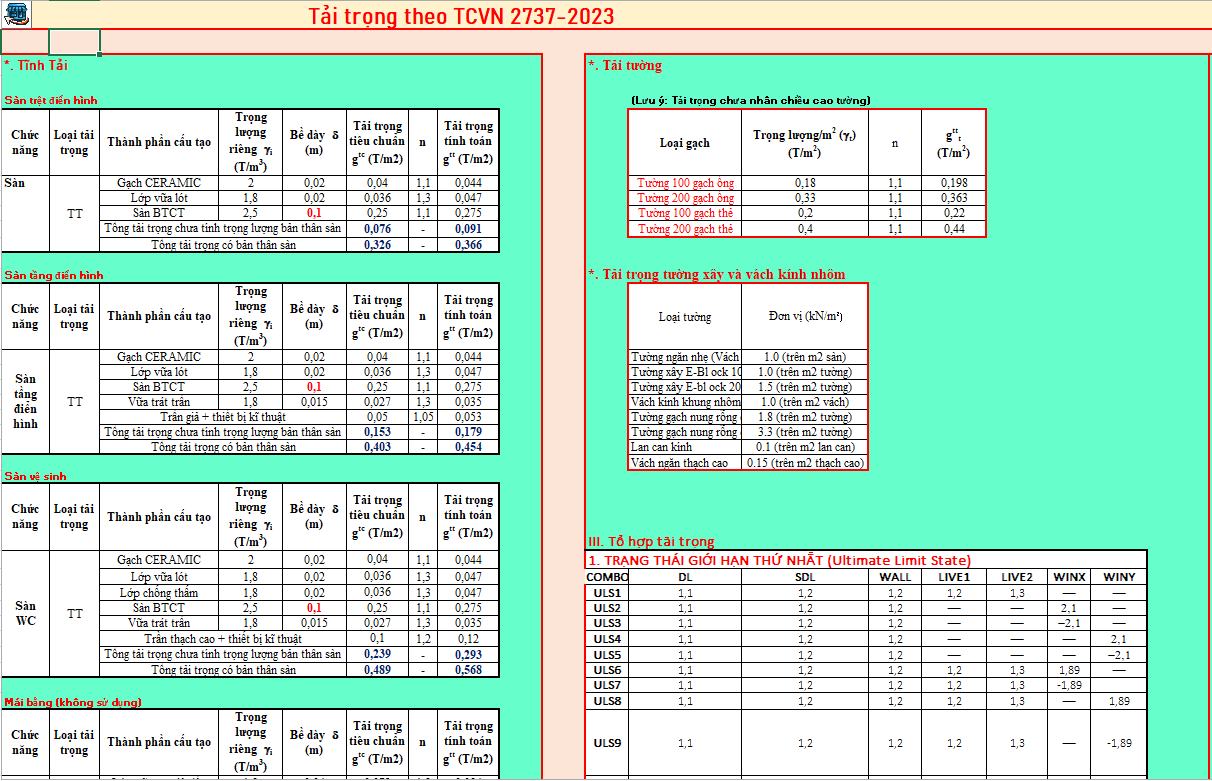Screen dimensions: 1212x781
Task: Select the 'Sàn WC' function cell
Action: (25, 614)
